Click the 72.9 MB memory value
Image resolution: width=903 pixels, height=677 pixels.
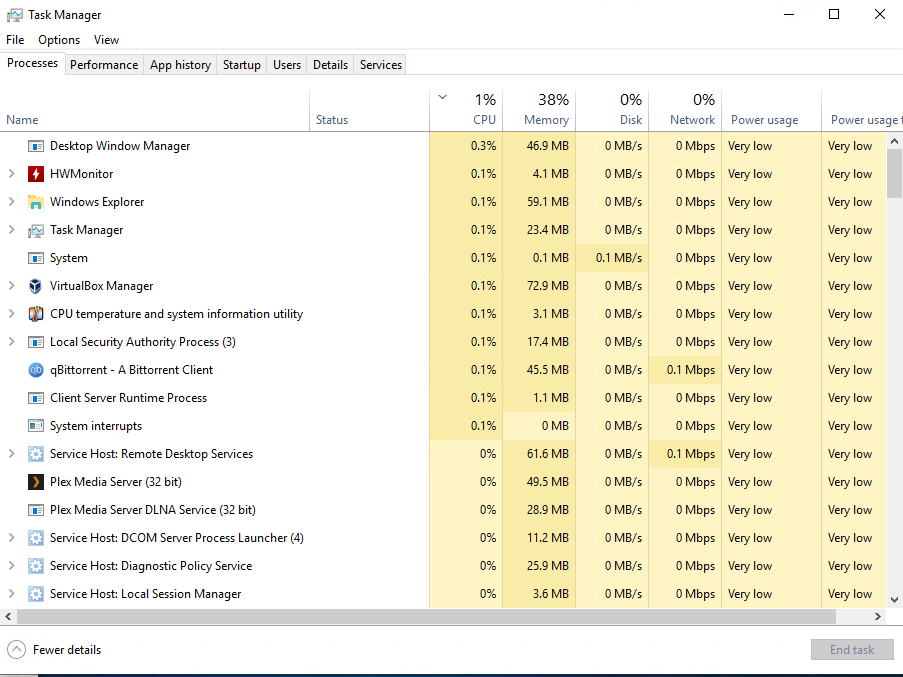click(548, 286)
